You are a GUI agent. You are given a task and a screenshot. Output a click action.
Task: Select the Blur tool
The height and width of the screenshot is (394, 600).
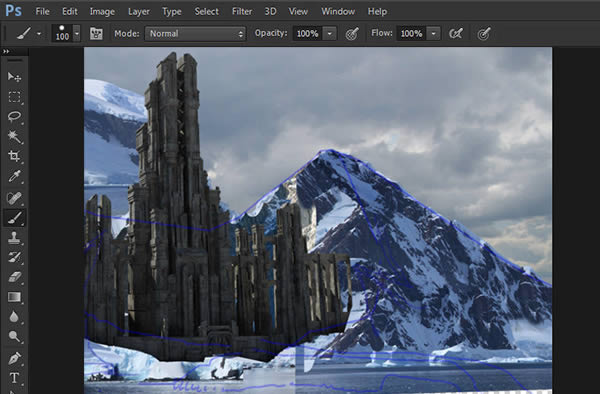[14, 317]
